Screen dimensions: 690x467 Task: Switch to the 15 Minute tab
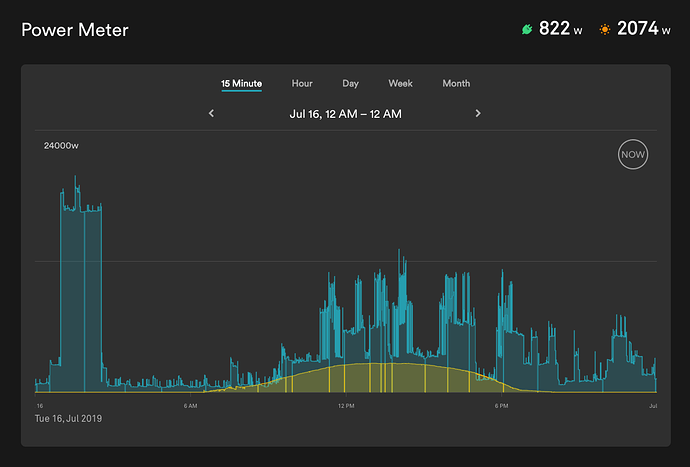point(241,83)
